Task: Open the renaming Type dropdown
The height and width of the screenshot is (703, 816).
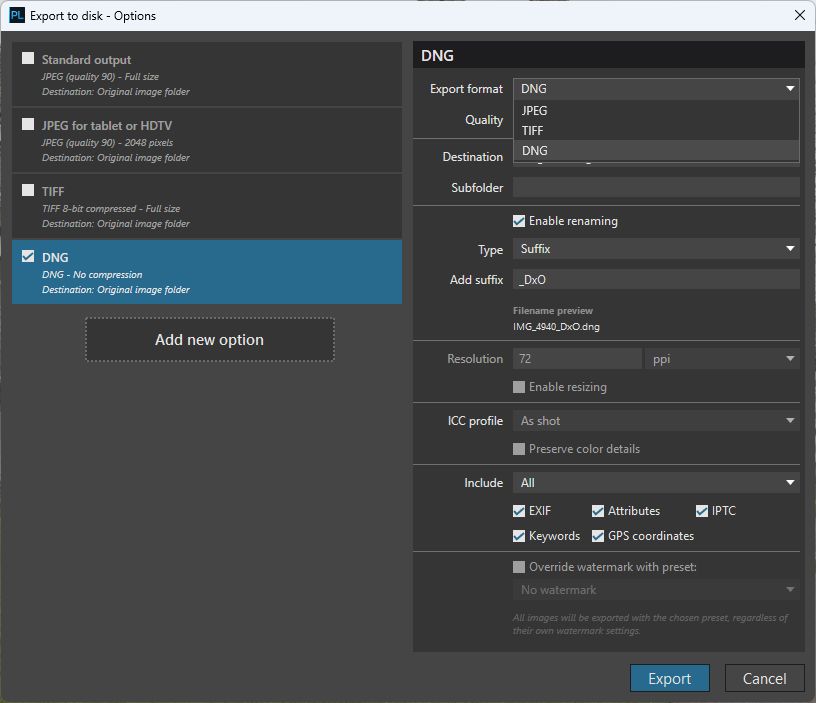Action: pyautogui.click(x=656, y=249)
